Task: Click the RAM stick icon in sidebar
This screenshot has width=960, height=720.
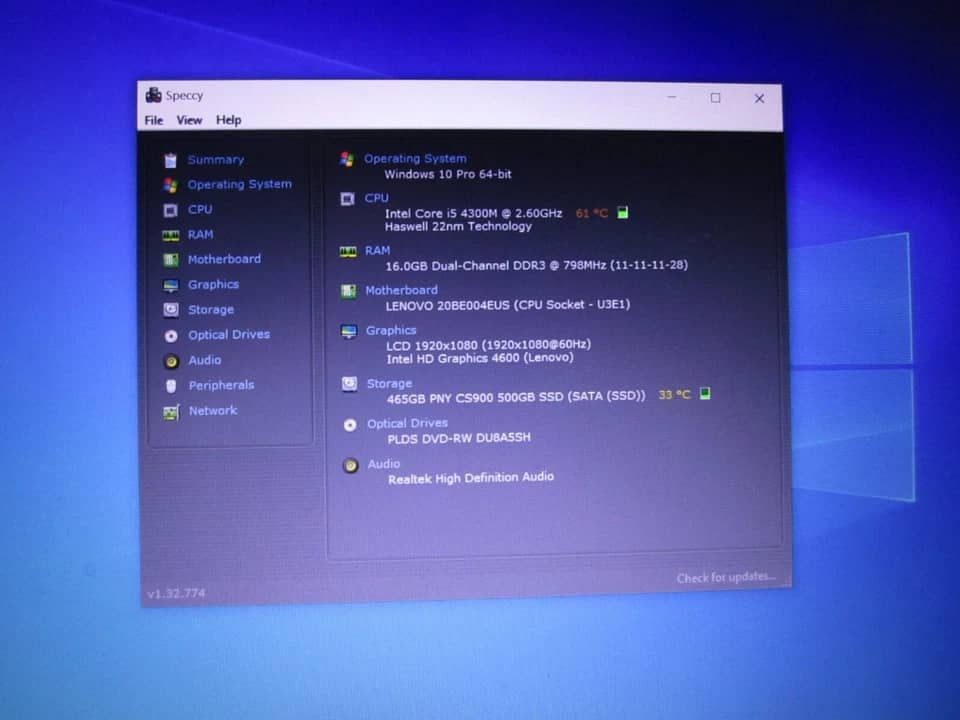Action: [170, 235]
